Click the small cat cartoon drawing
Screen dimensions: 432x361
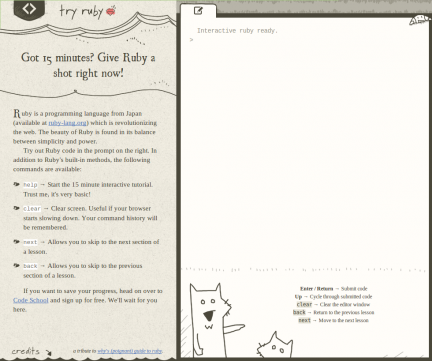(275, 346)
